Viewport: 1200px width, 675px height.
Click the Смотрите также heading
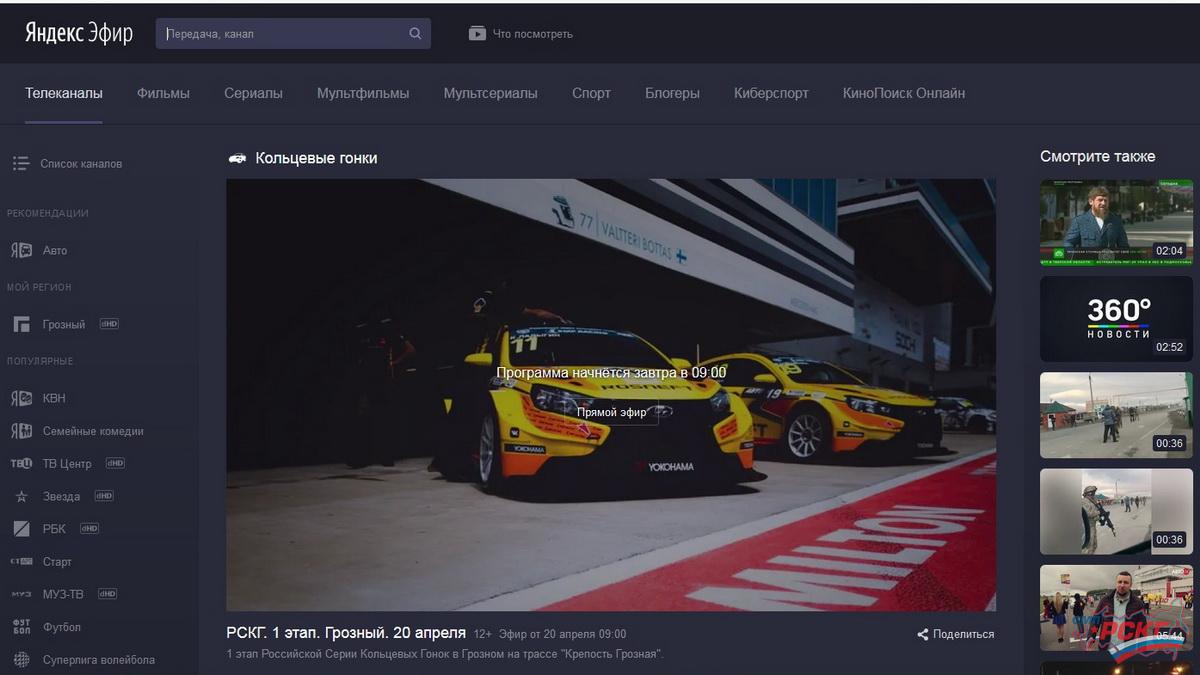click(1097, 156)
